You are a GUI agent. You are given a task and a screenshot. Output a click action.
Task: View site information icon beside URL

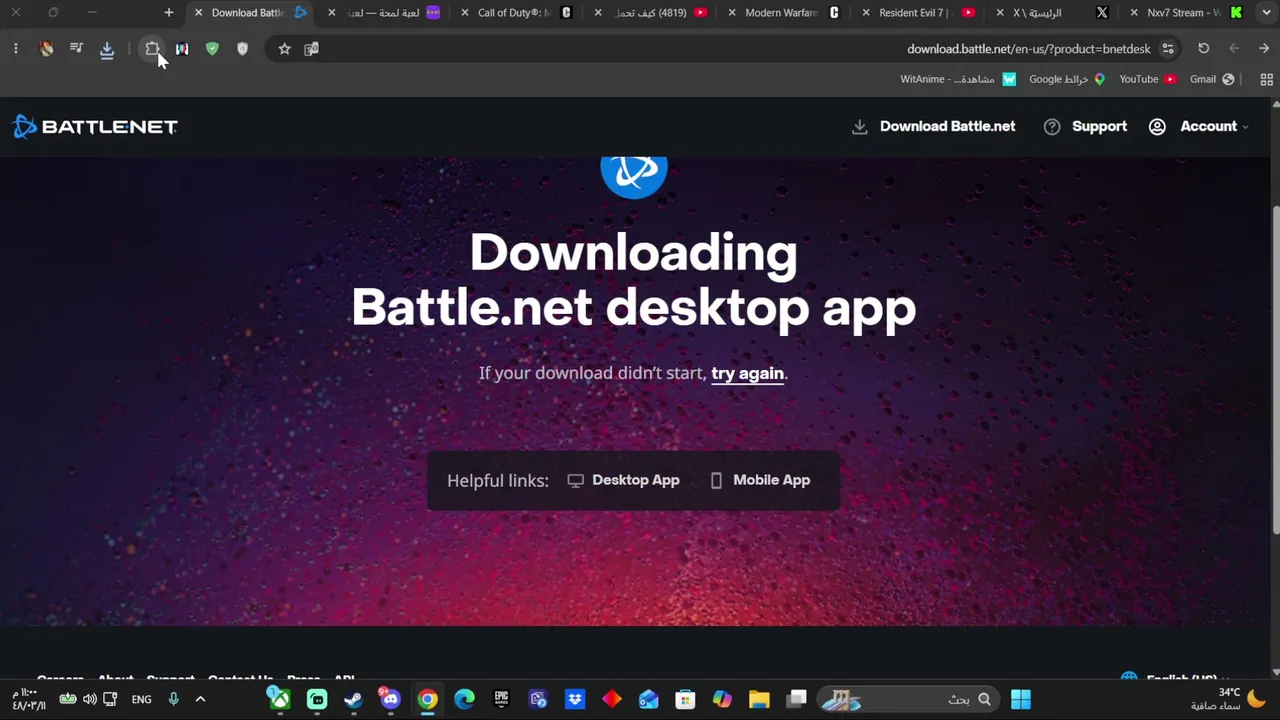coord(1168,49)
